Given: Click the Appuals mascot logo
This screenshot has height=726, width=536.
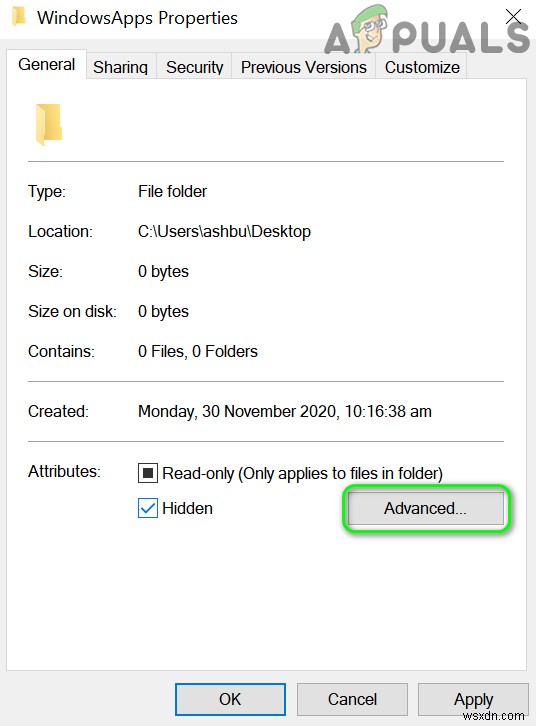Looking at the screenshot, I should [369, 29].
